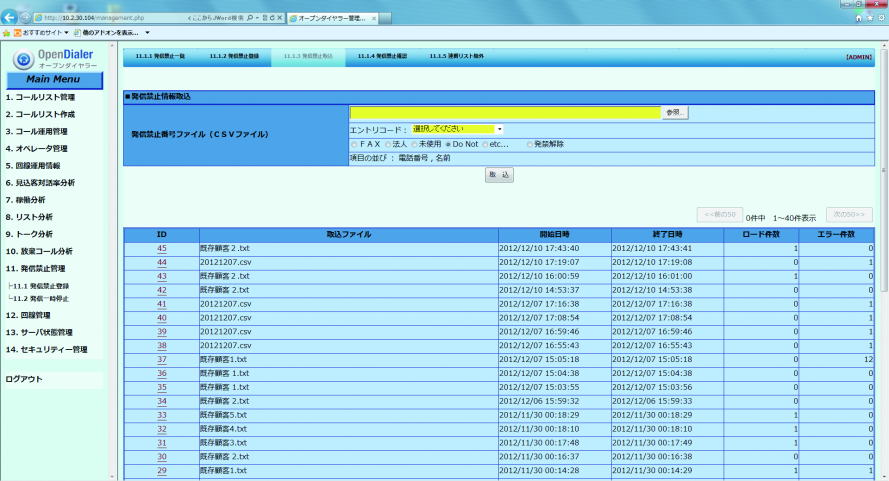Click the search magnifier in address bar
Screen dimensions: 889x481
point(250,18)
